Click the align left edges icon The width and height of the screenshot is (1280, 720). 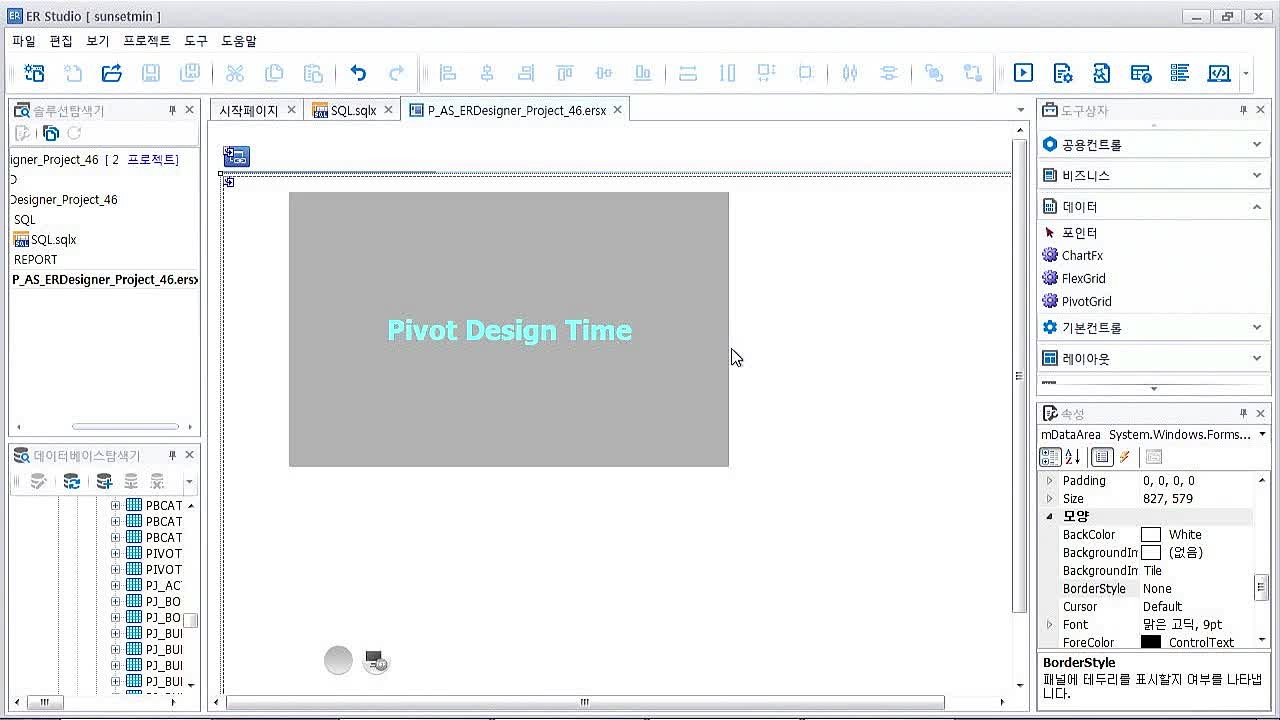pos(447,73)
